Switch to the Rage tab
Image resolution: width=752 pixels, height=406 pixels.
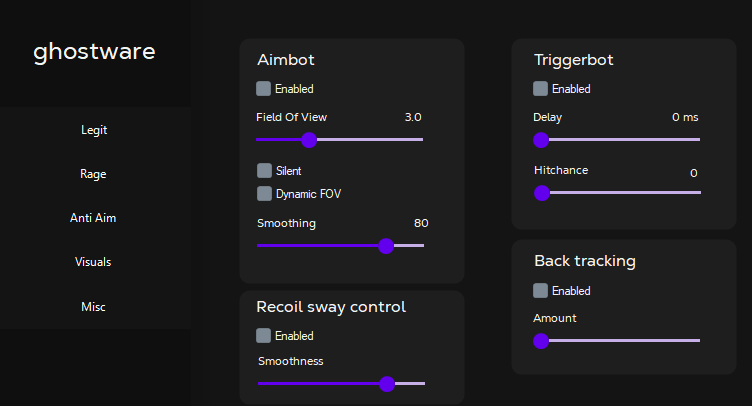tap(94, 174)
